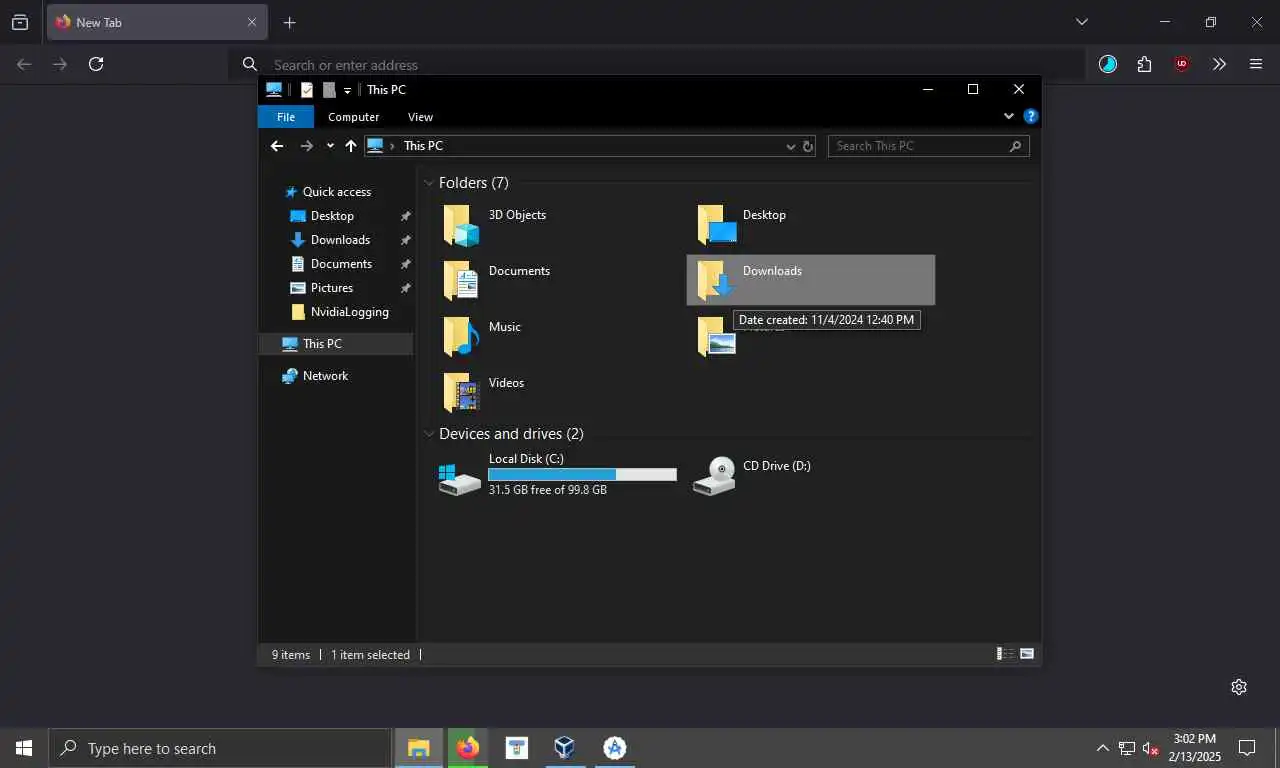Select the Pictures folder icon behind the tooltip
1280x768 pixels.
(x=716, y=338)
